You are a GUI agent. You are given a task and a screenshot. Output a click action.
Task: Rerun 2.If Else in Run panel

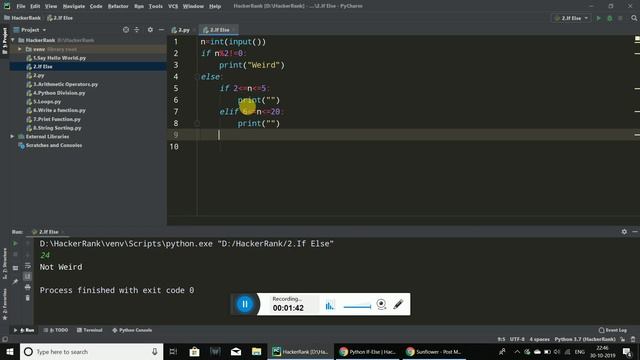[x=16, y=244]
